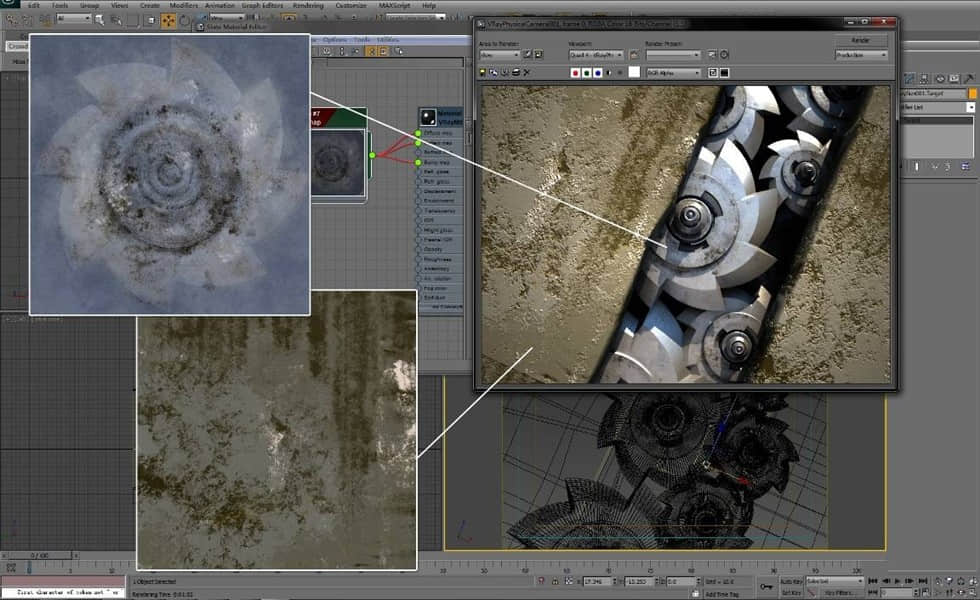This screenshot has width=980, height=600.
Task: Go to Start of animation
Action: (x=873, y=581)
